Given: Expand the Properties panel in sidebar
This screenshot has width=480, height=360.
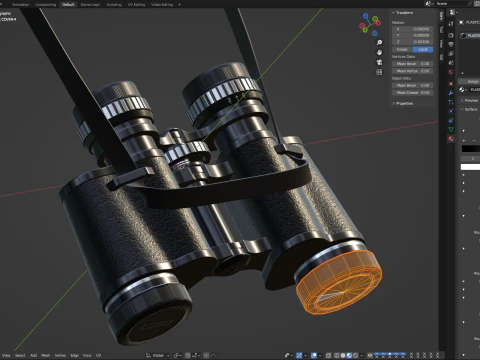Looking at the screenshot, I should click(x=403, y=103).
